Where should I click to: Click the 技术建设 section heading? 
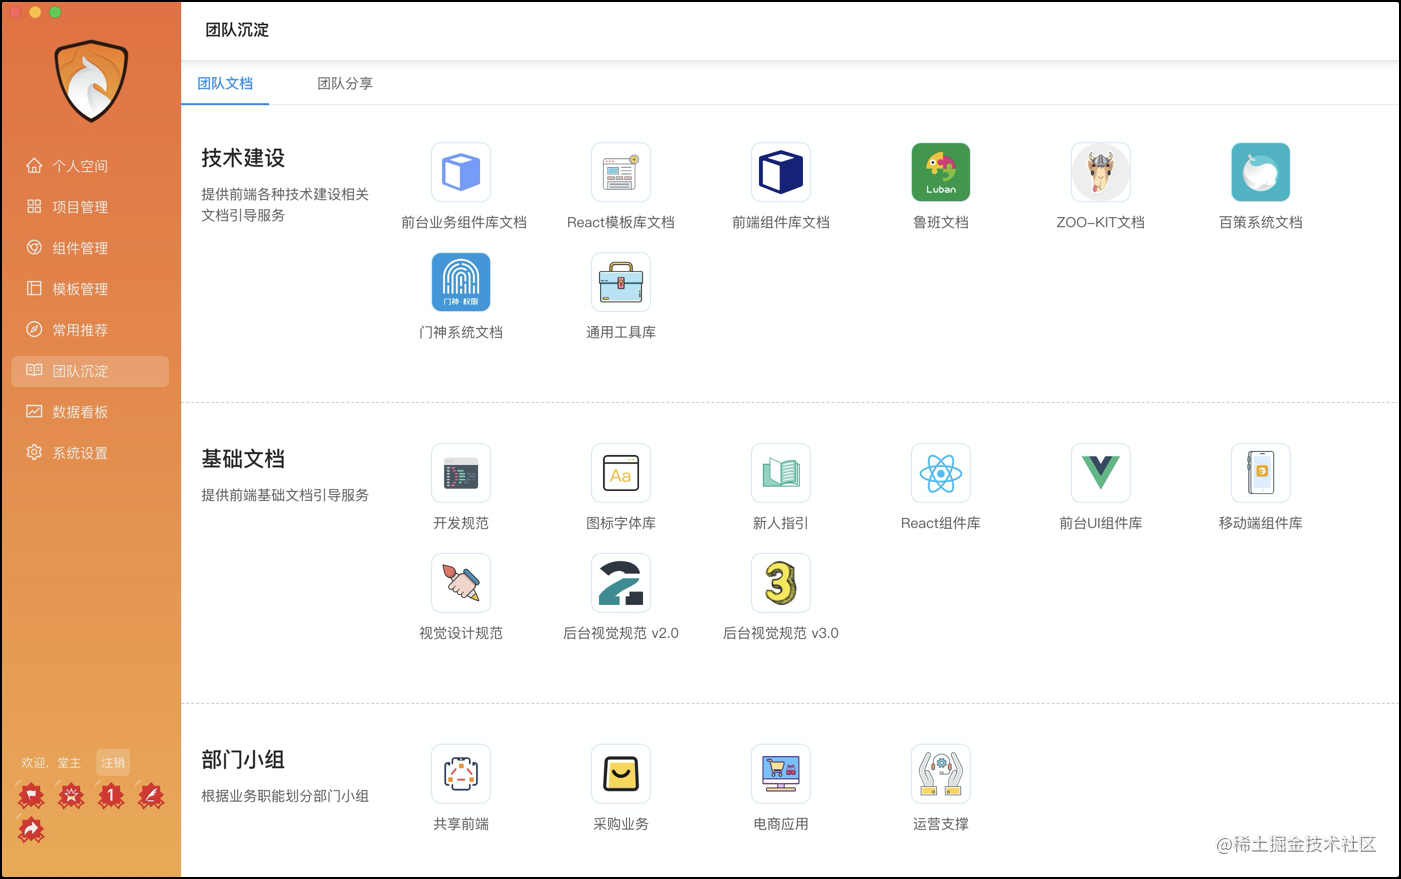click(243, 158)
